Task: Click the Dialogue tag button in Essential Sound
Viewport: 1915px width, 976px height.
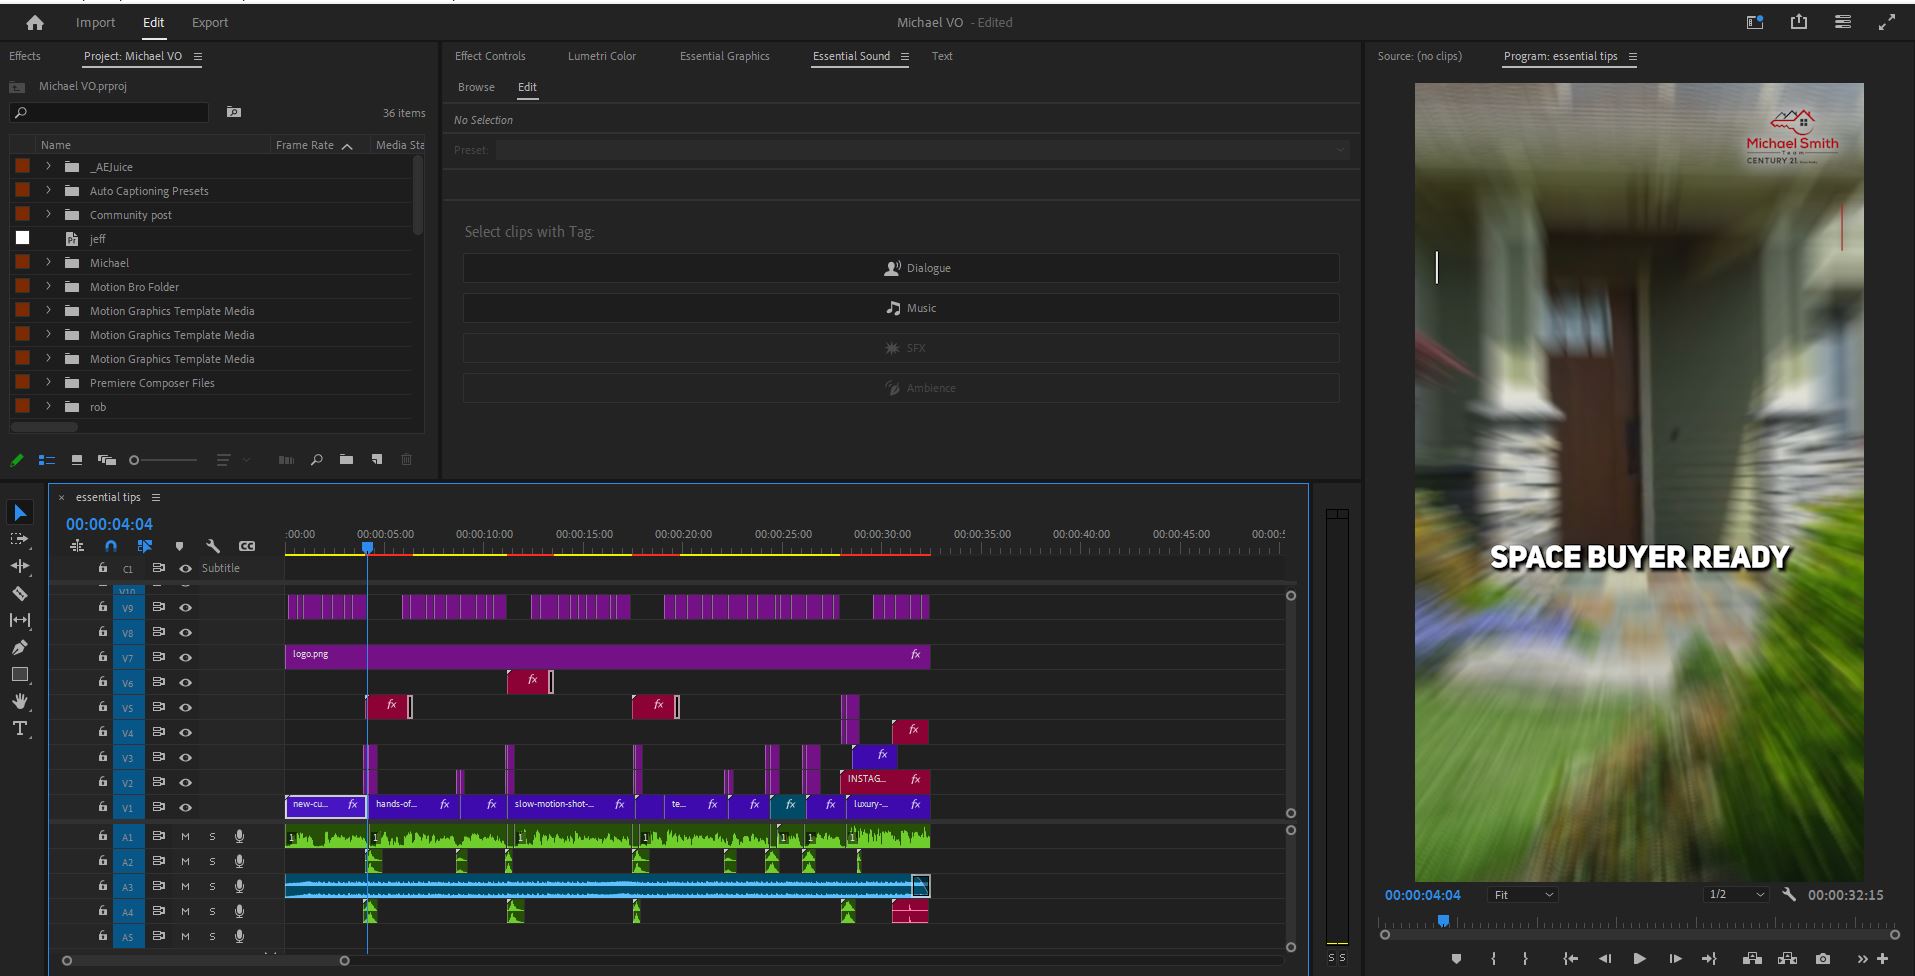Action: [901, 267]
